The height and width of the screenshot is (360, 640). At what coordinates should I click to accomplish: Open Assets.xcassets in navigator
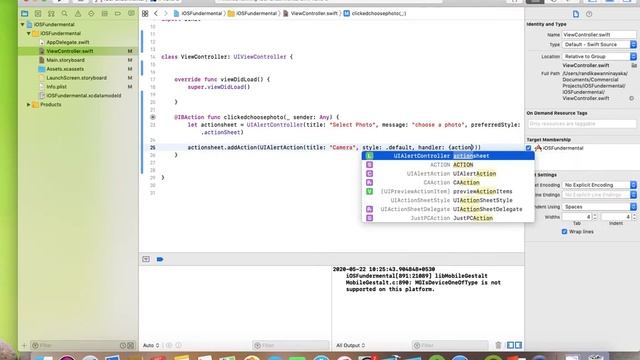coord(65,69)
